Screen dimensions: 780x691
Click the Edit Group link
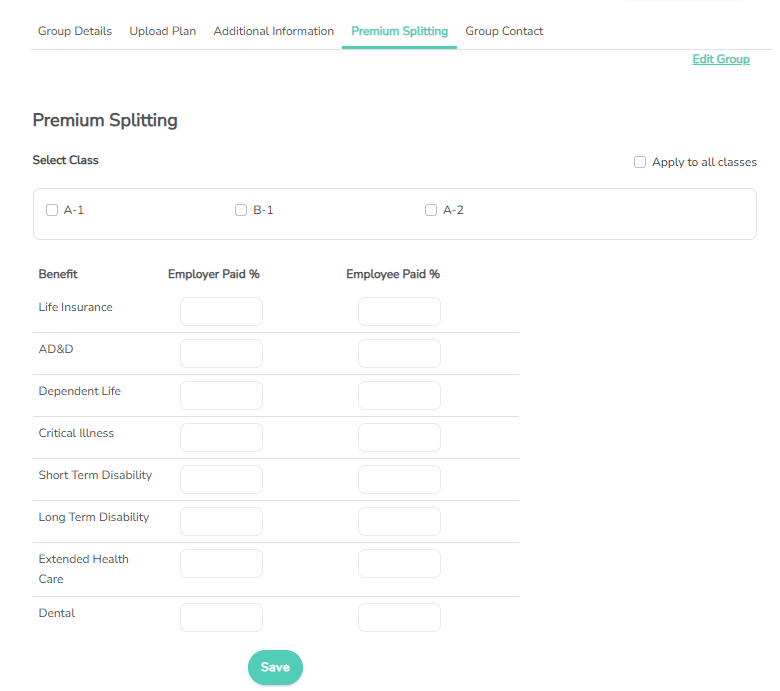click(x=721, y=59)
